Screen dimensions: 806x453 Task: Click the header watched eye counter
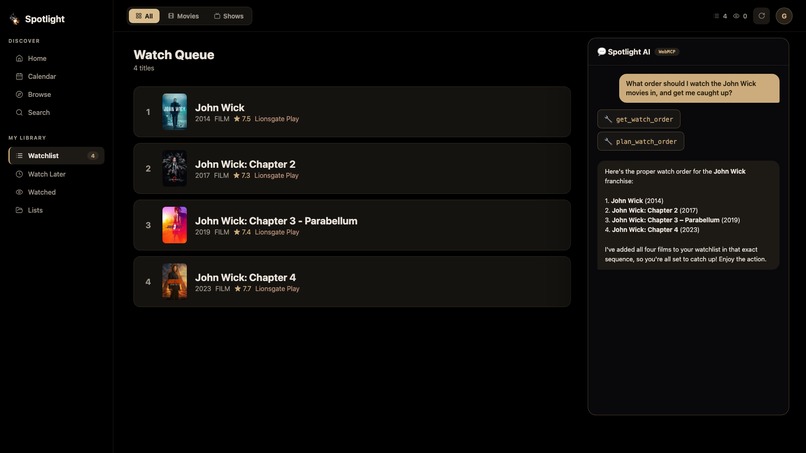740,16
